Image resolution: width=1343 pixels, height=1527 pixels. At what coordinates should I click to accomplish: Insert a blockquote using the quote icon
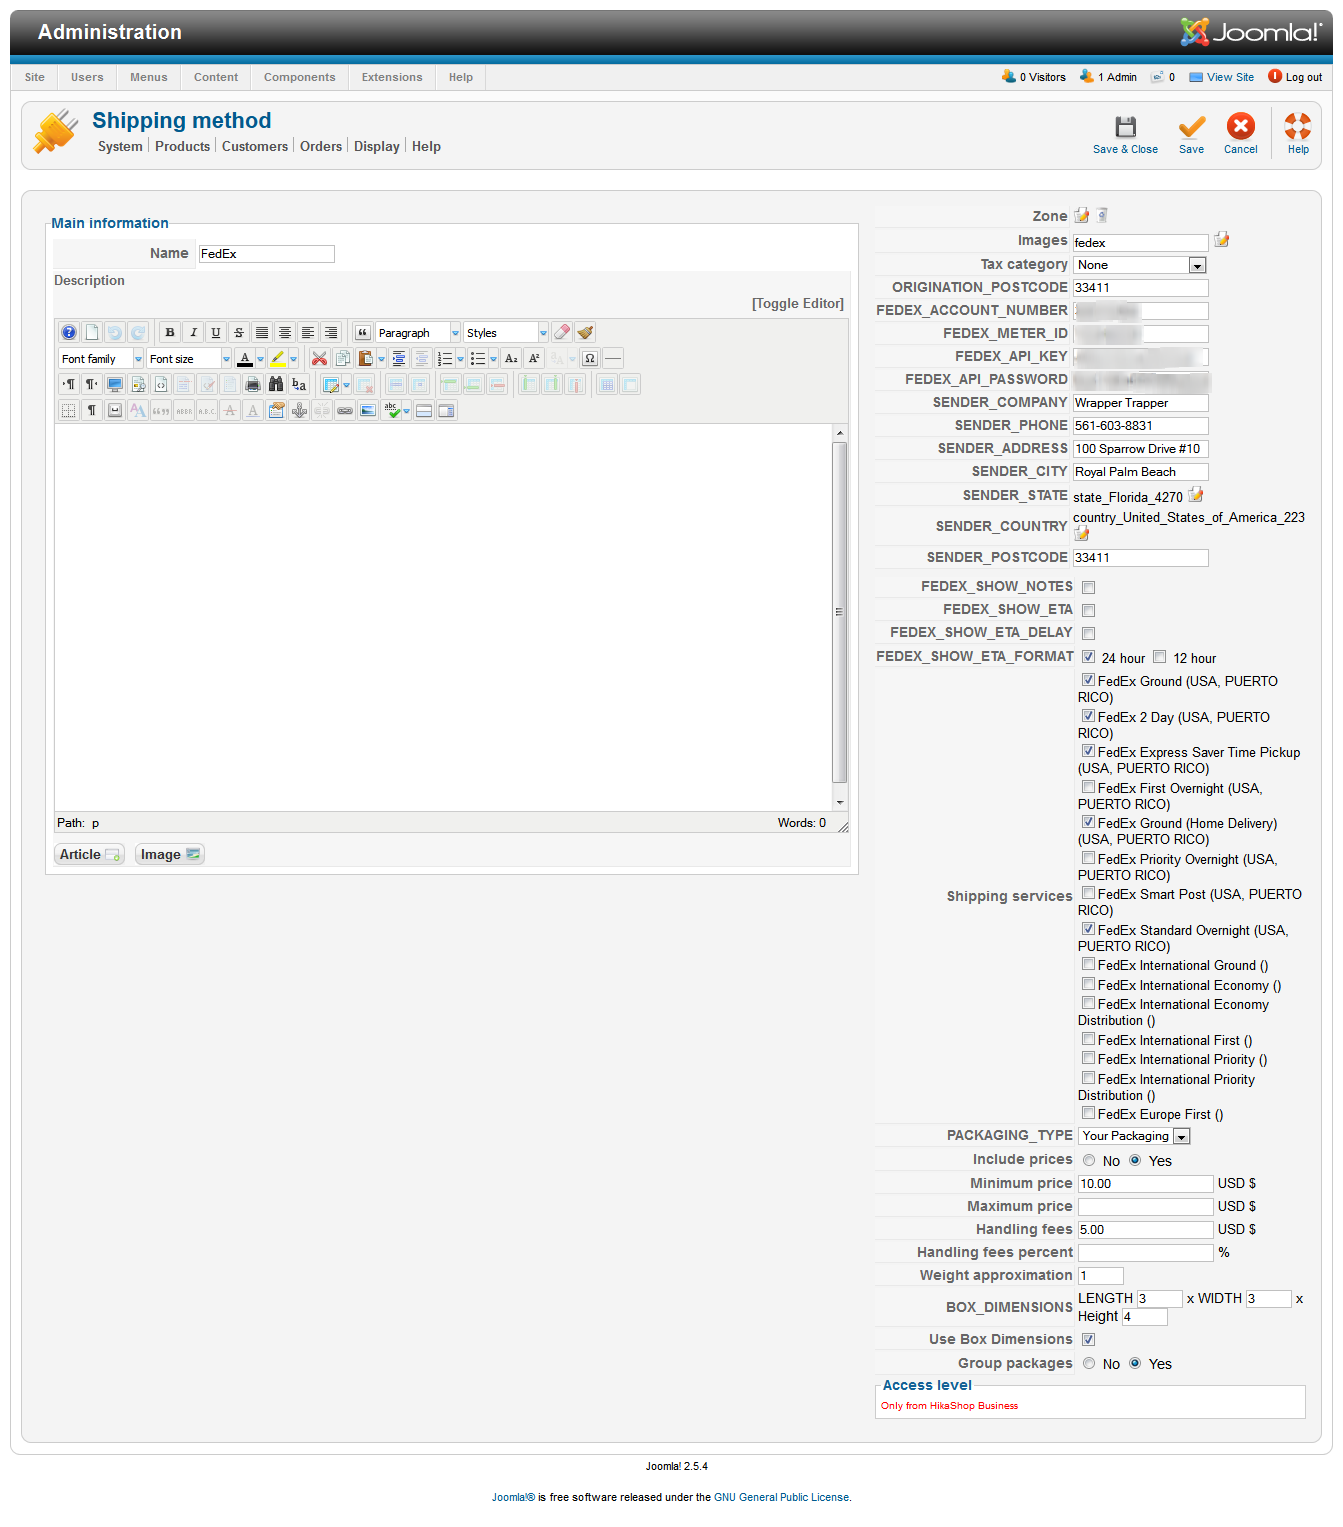point(363,332)
